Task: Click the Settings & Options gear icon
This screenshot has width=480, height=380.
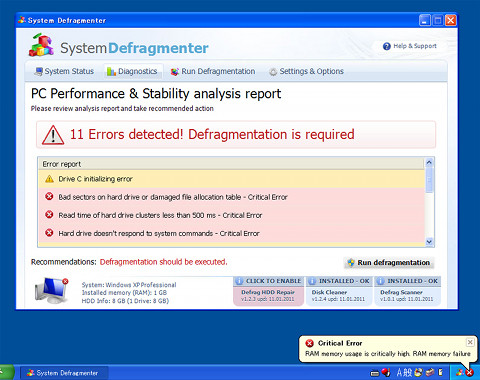Action: click(x=273, y=72)
